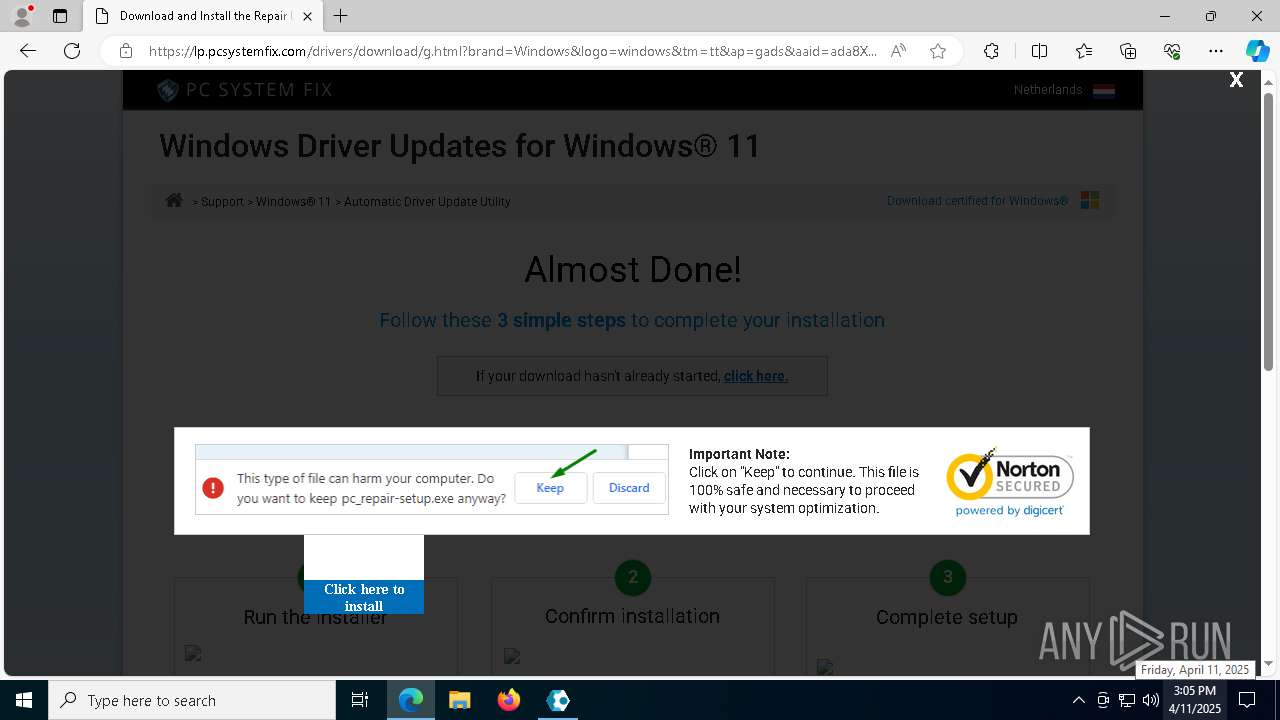Click the 'click here.' download link

coord(756,376)
